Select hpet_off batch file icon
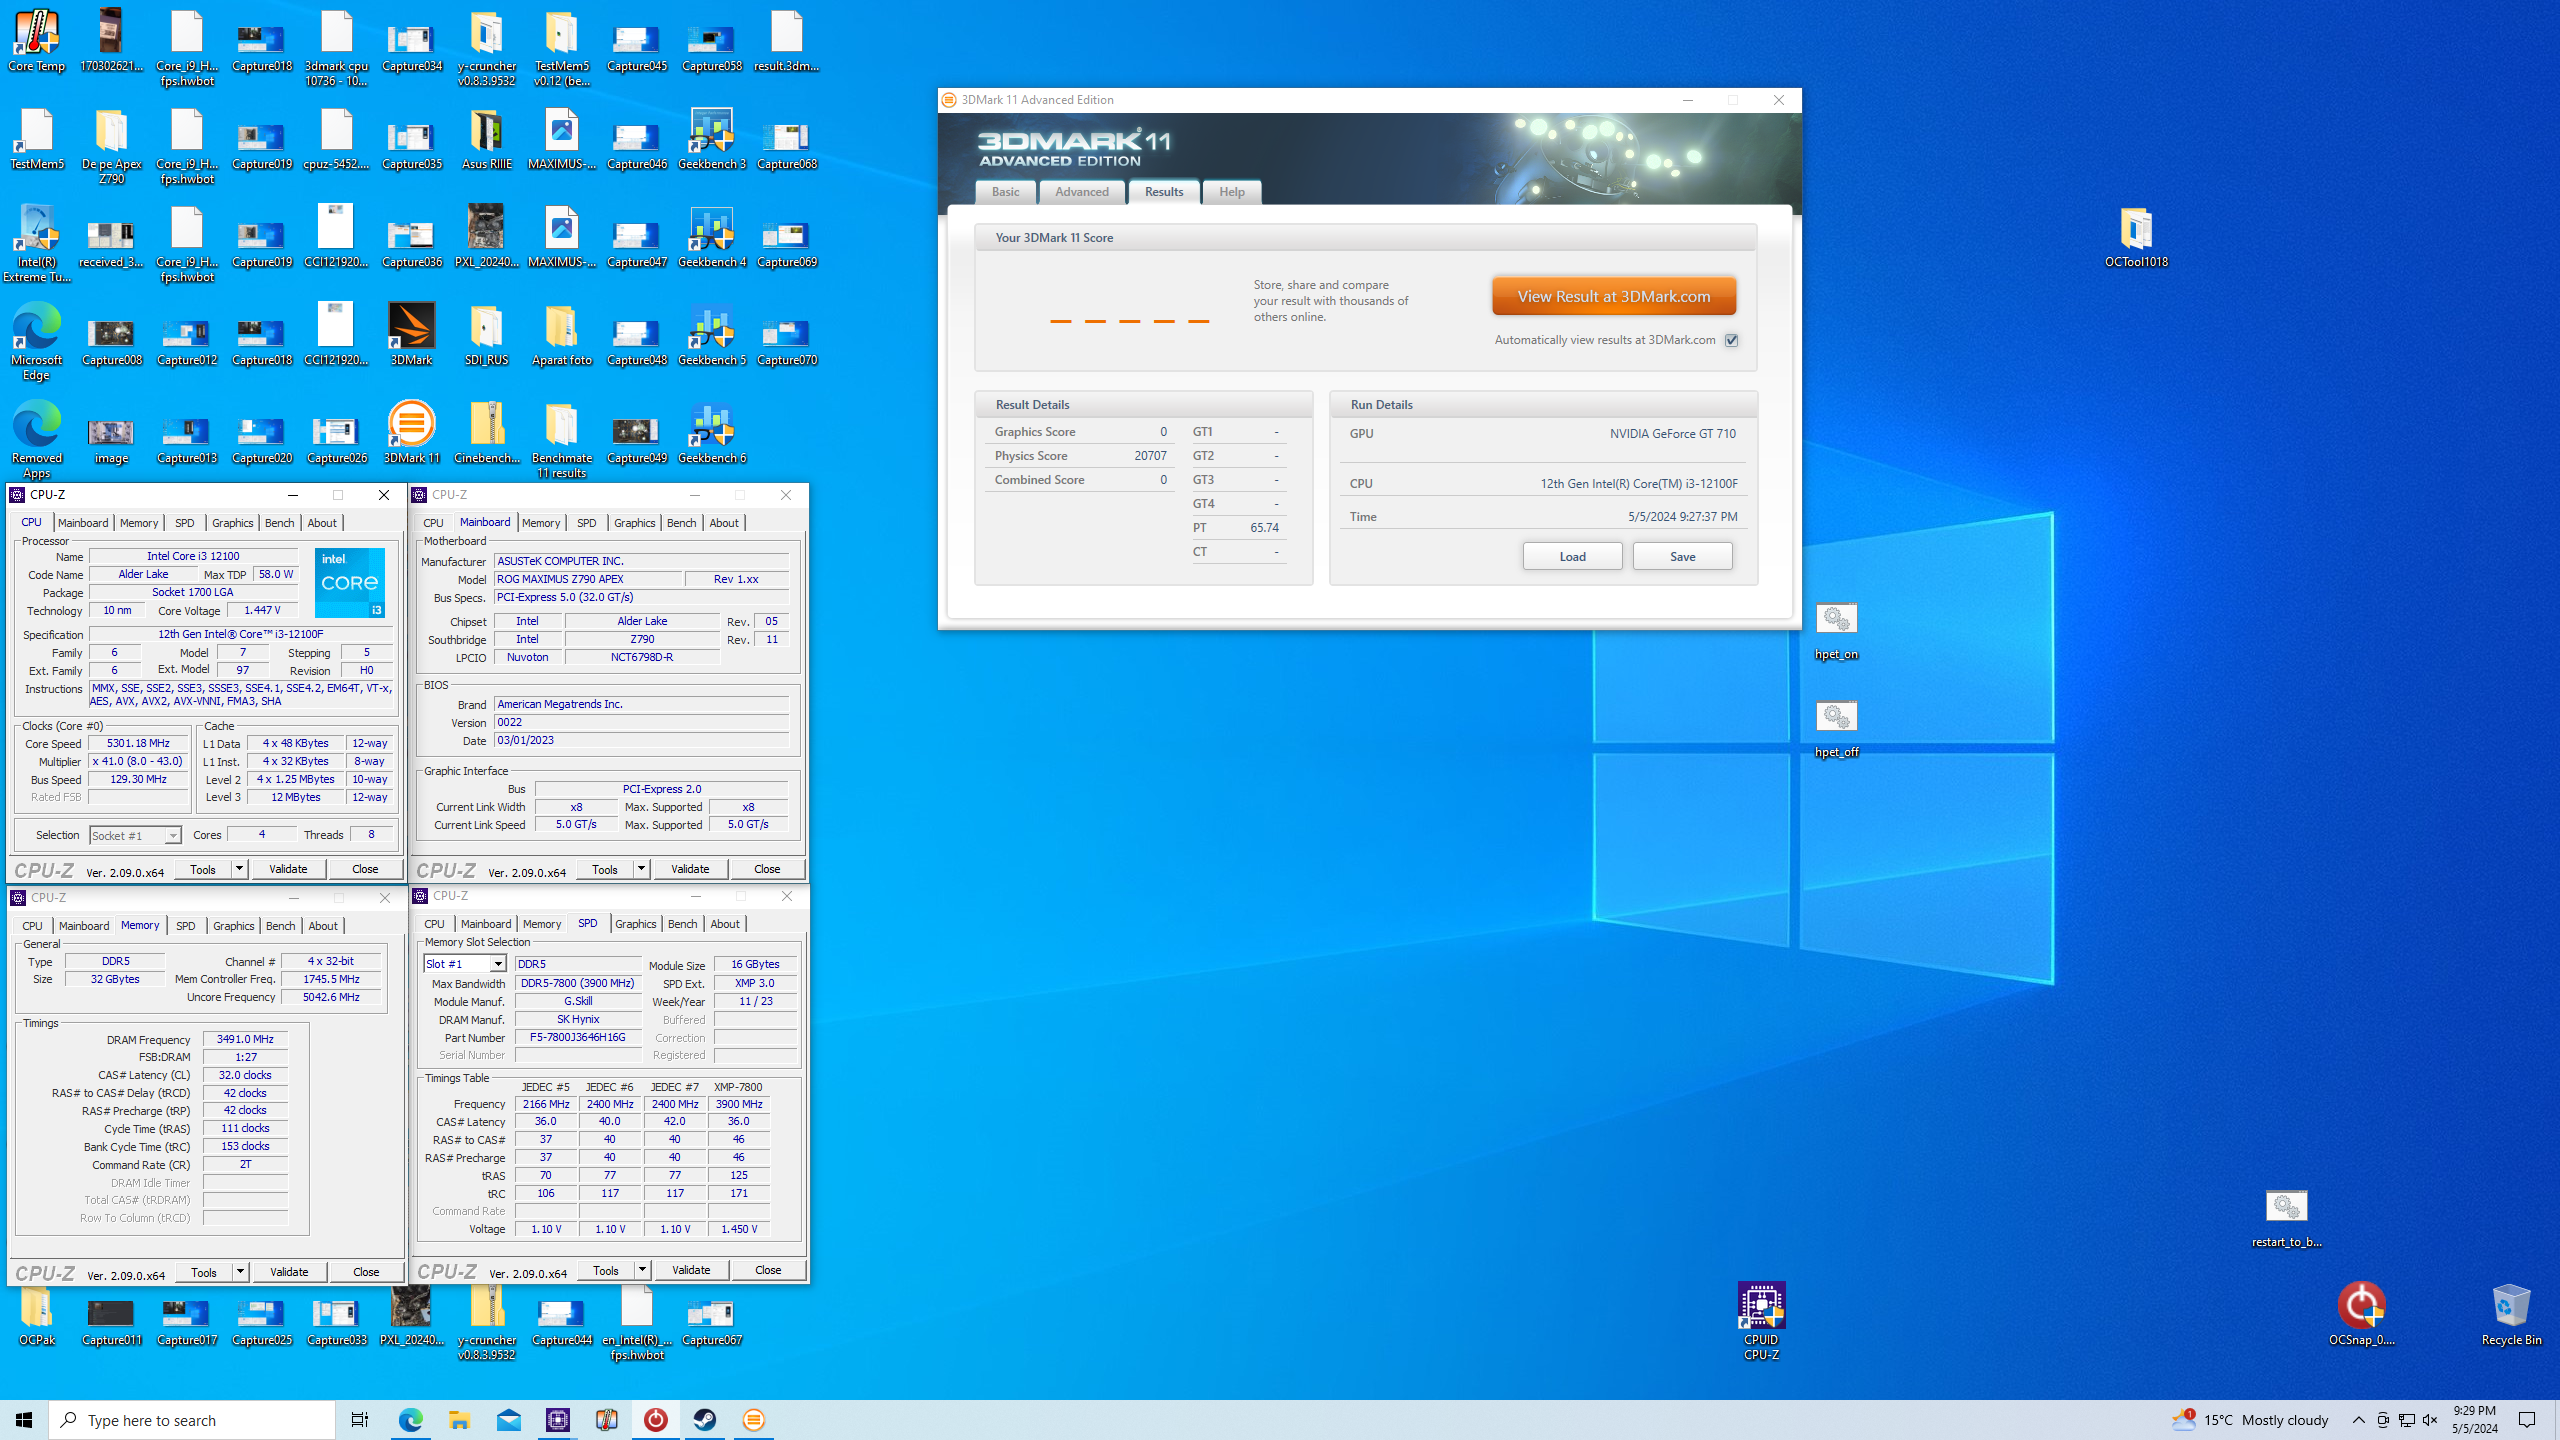 [x=1836, y=729]
